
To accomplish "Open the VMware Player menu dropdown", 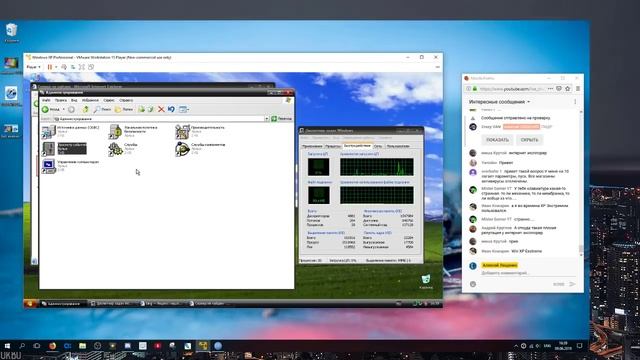I will tap(33, 67).
